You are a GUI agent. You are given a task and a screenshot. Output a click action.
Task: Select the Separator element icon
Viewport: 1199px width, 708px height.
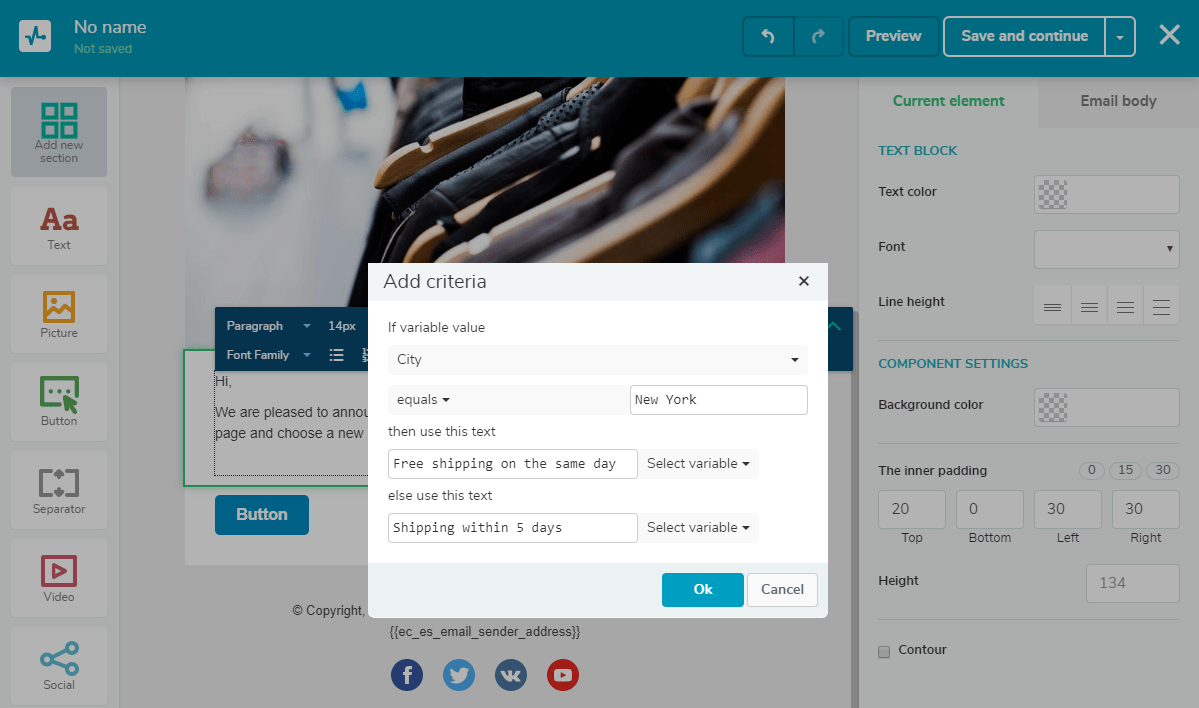click(x=58, y=489)
